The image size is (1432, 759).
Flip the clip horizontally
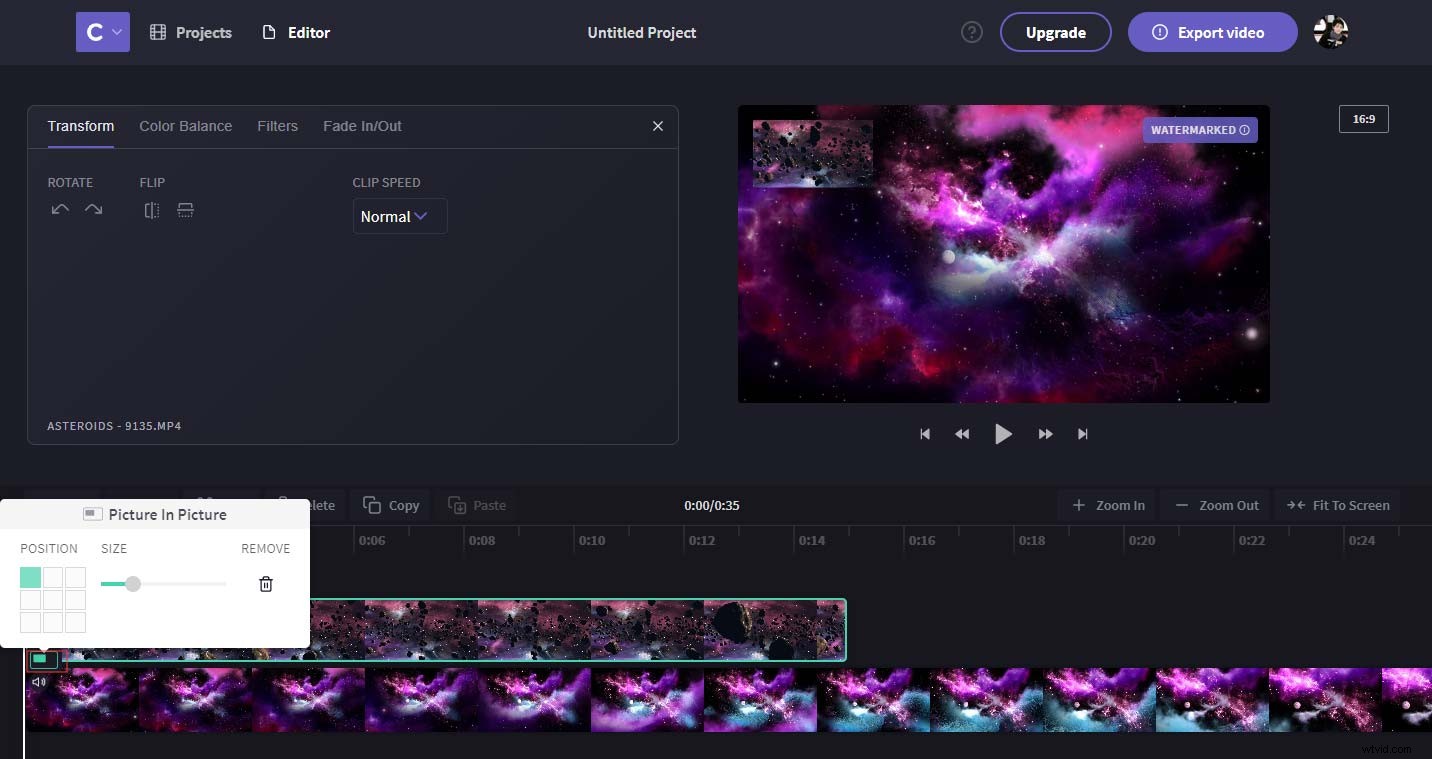(x=151, y=209)
